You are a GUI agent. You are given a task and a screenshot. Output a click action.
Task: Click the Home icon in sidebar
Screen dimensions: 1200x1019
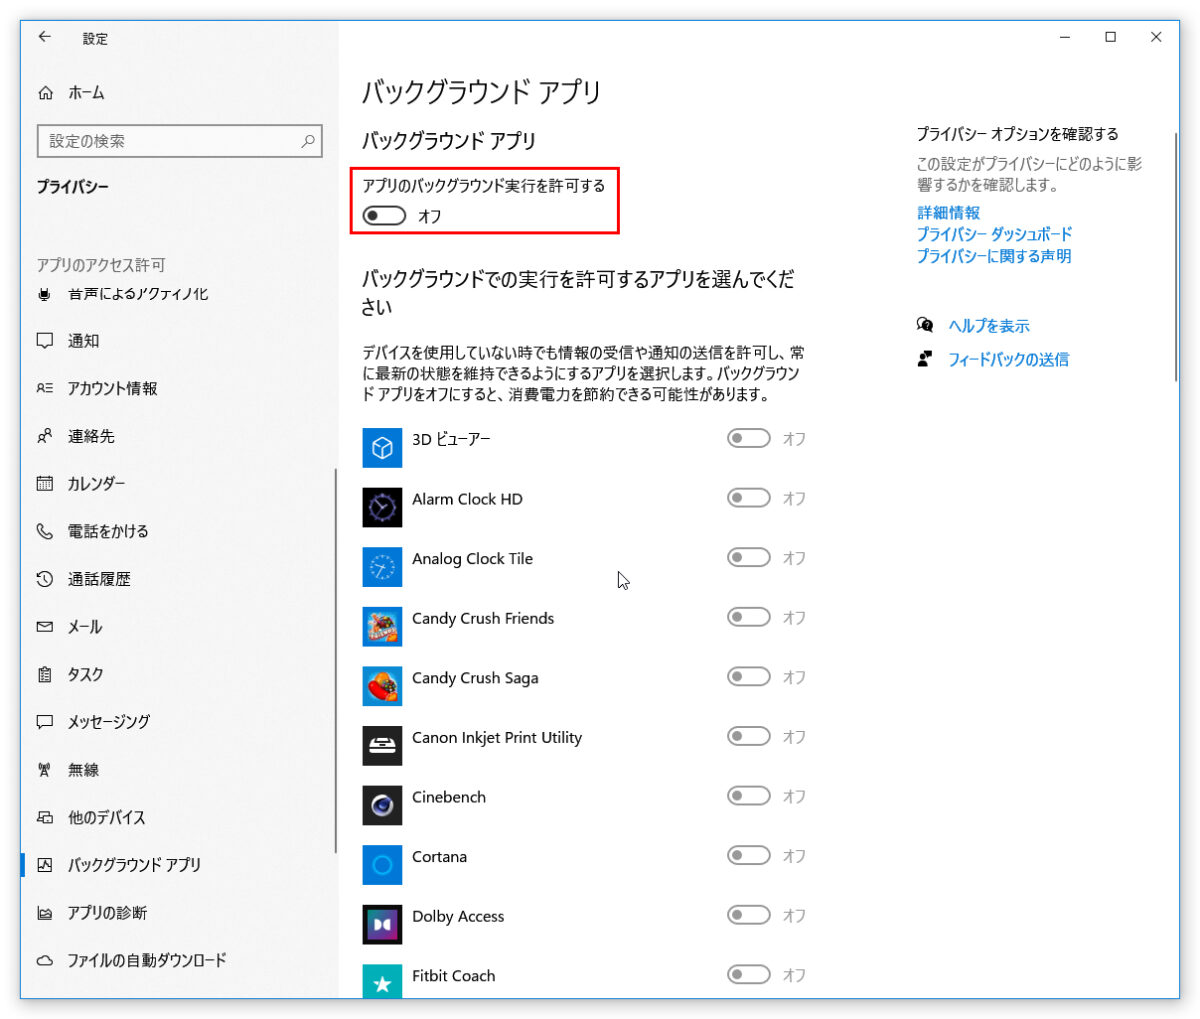45,93
